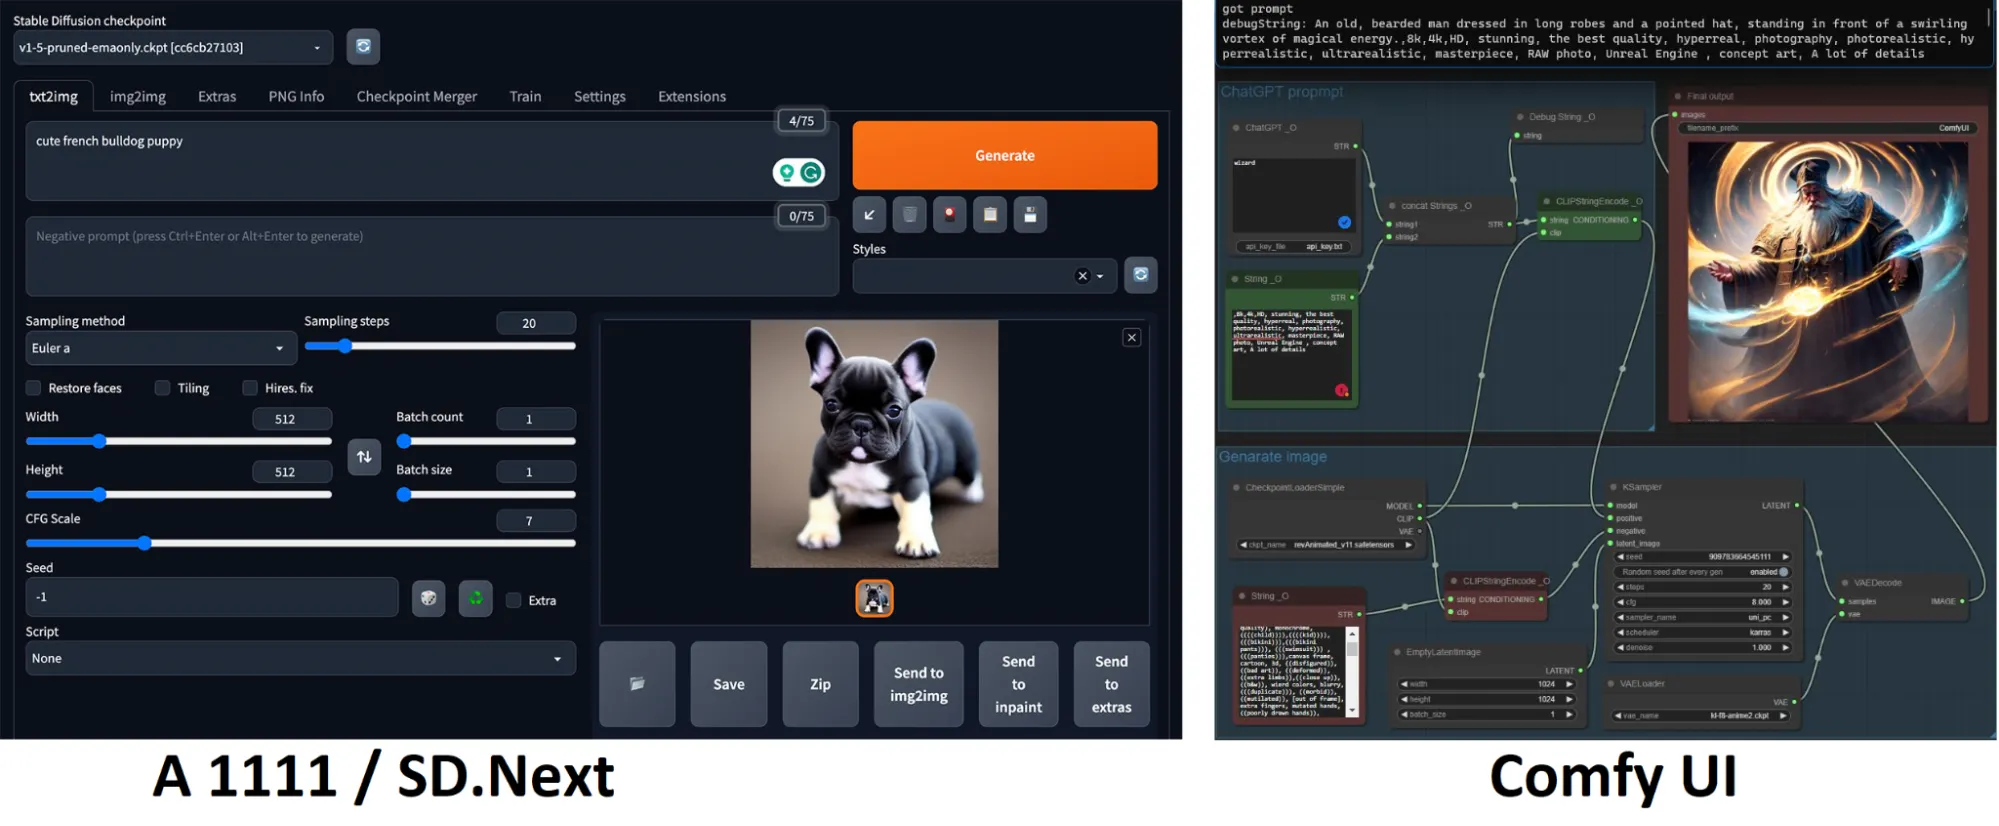Check the Extra seed checkbox
Viewport: 1999px width, 826px height.
pos(514,600)
